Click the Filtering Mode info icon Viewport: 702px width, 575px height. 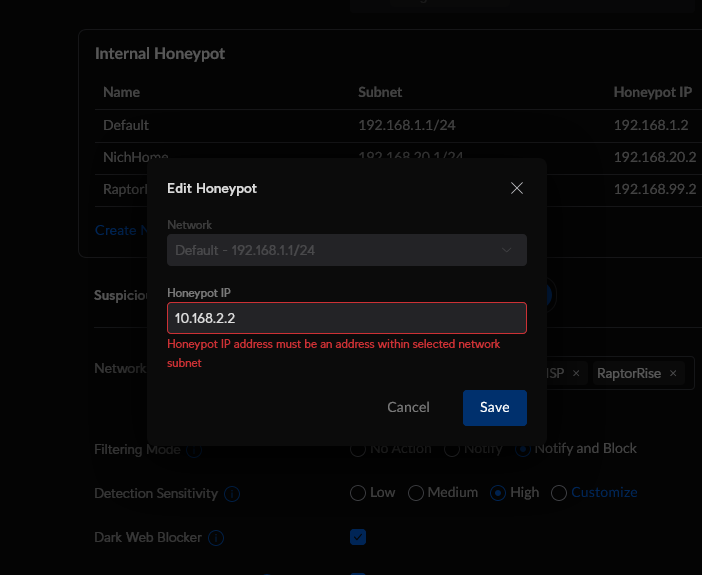click(x=193, y=450)
